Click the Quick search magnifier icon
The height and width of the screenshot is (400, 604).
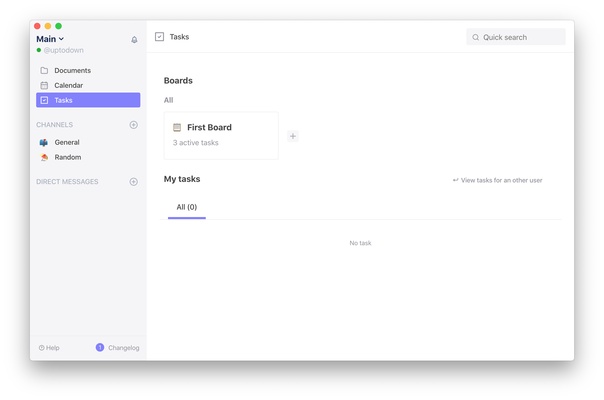tap(476, 37)
